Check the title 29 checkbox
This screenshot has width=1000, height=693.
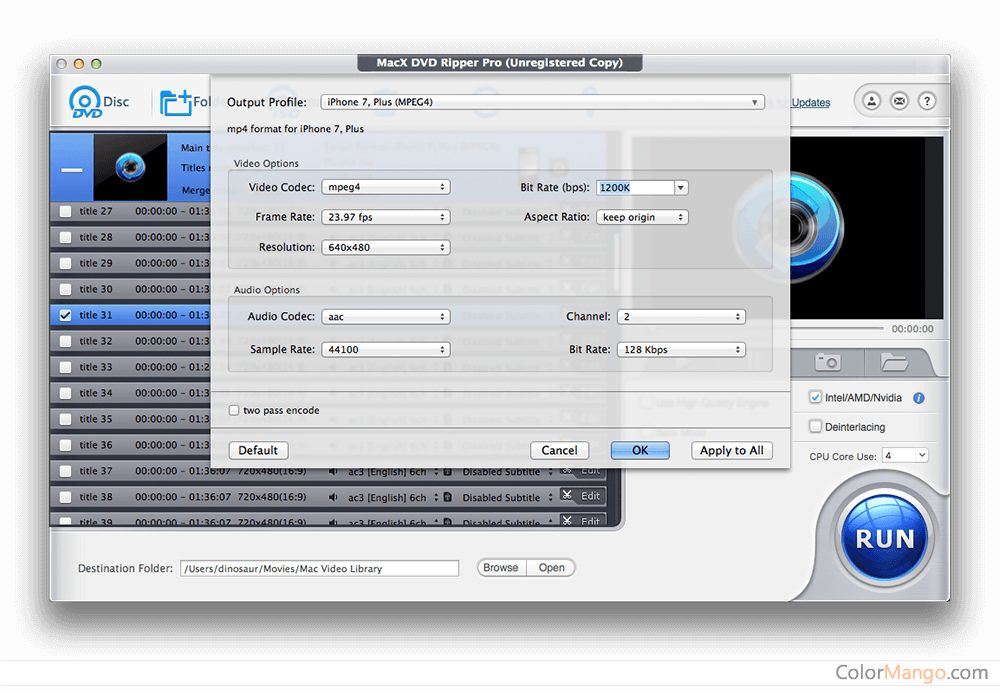[65, 263]
